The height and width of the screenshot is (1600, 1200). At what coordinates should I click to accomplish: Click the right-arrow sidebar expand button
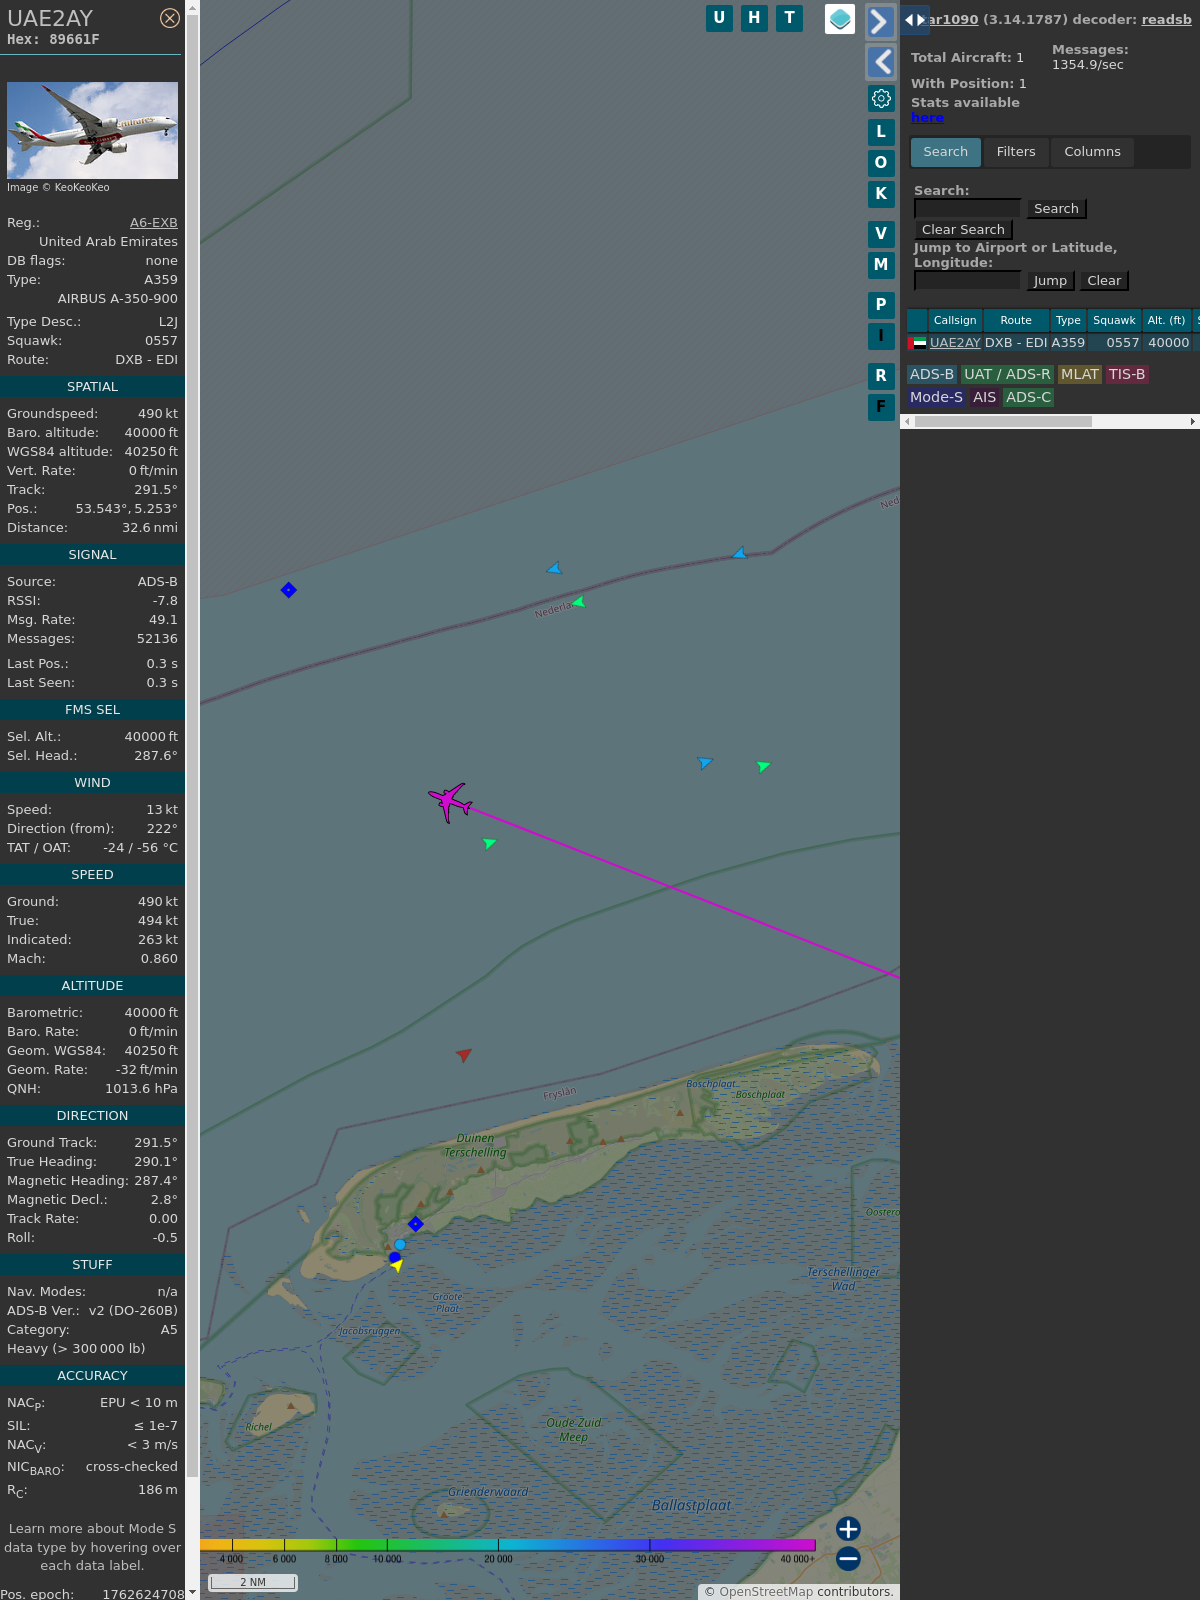pyautogui.click(x=880, y=22)
